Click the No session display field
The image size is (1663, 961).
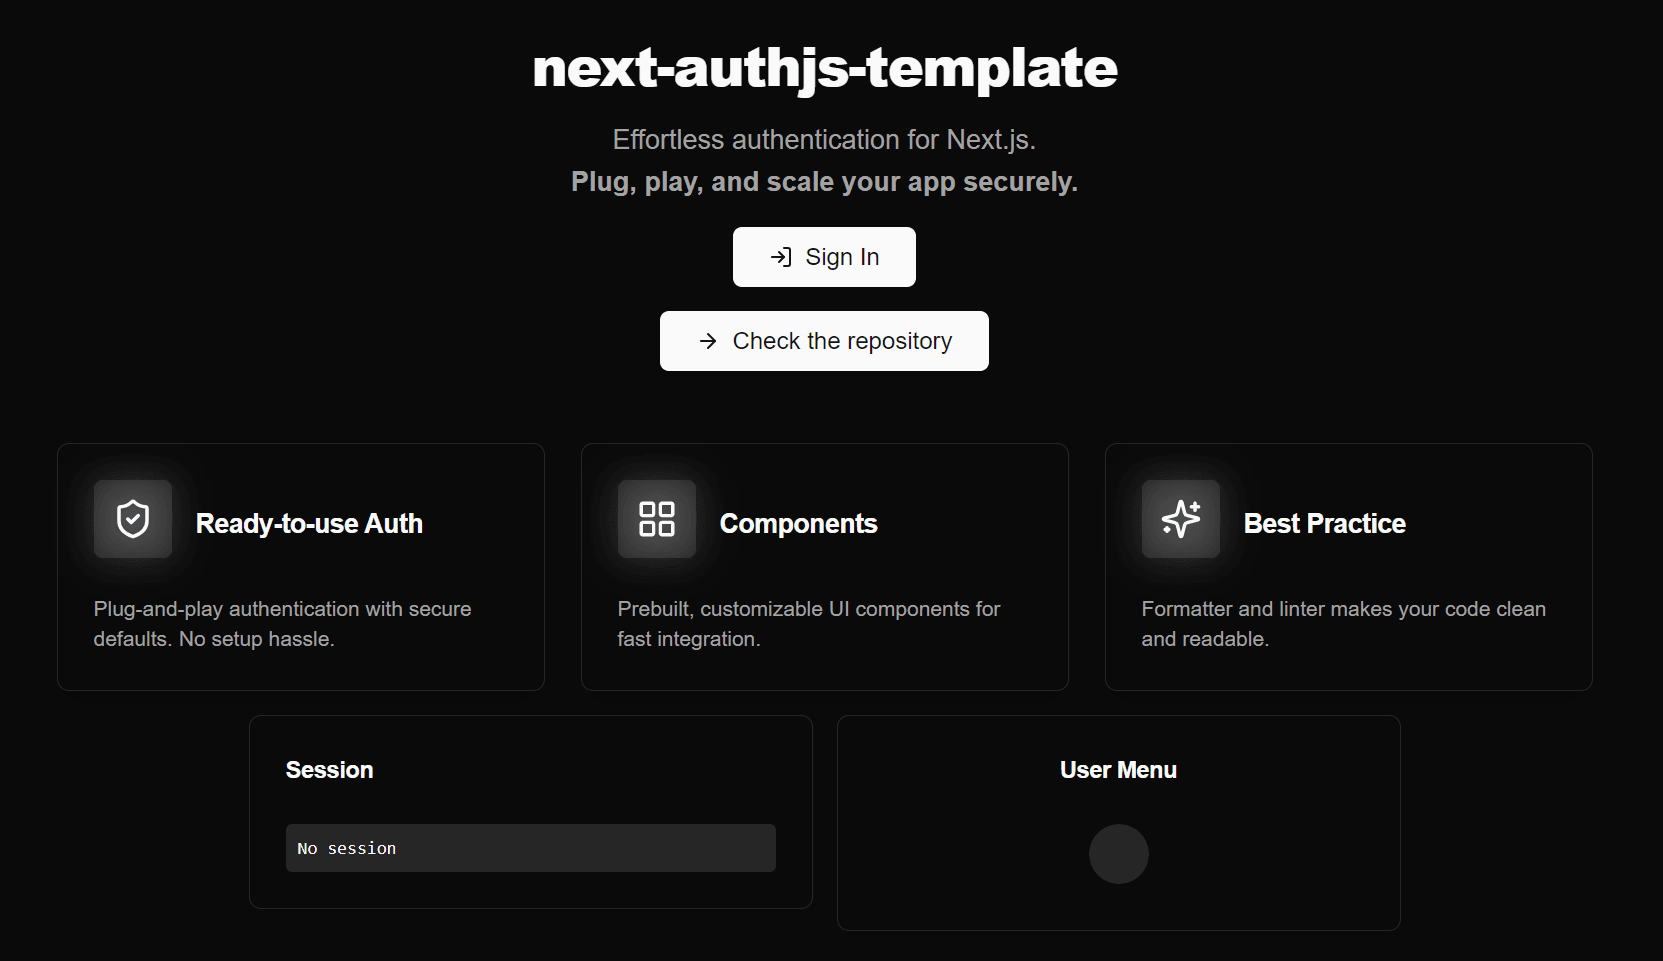coord(530,847)
